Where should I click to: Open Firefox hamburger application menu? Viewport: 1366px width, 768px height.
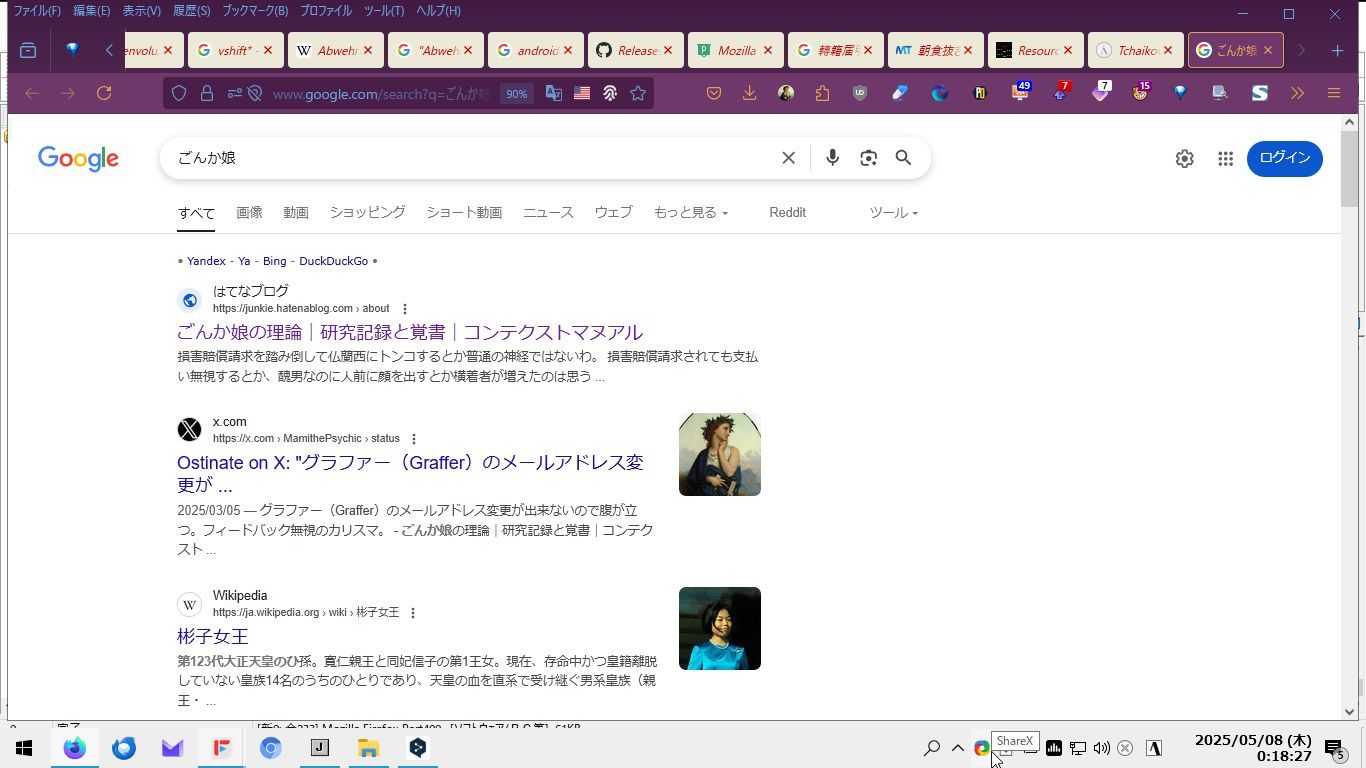[x=1334, y=93]
